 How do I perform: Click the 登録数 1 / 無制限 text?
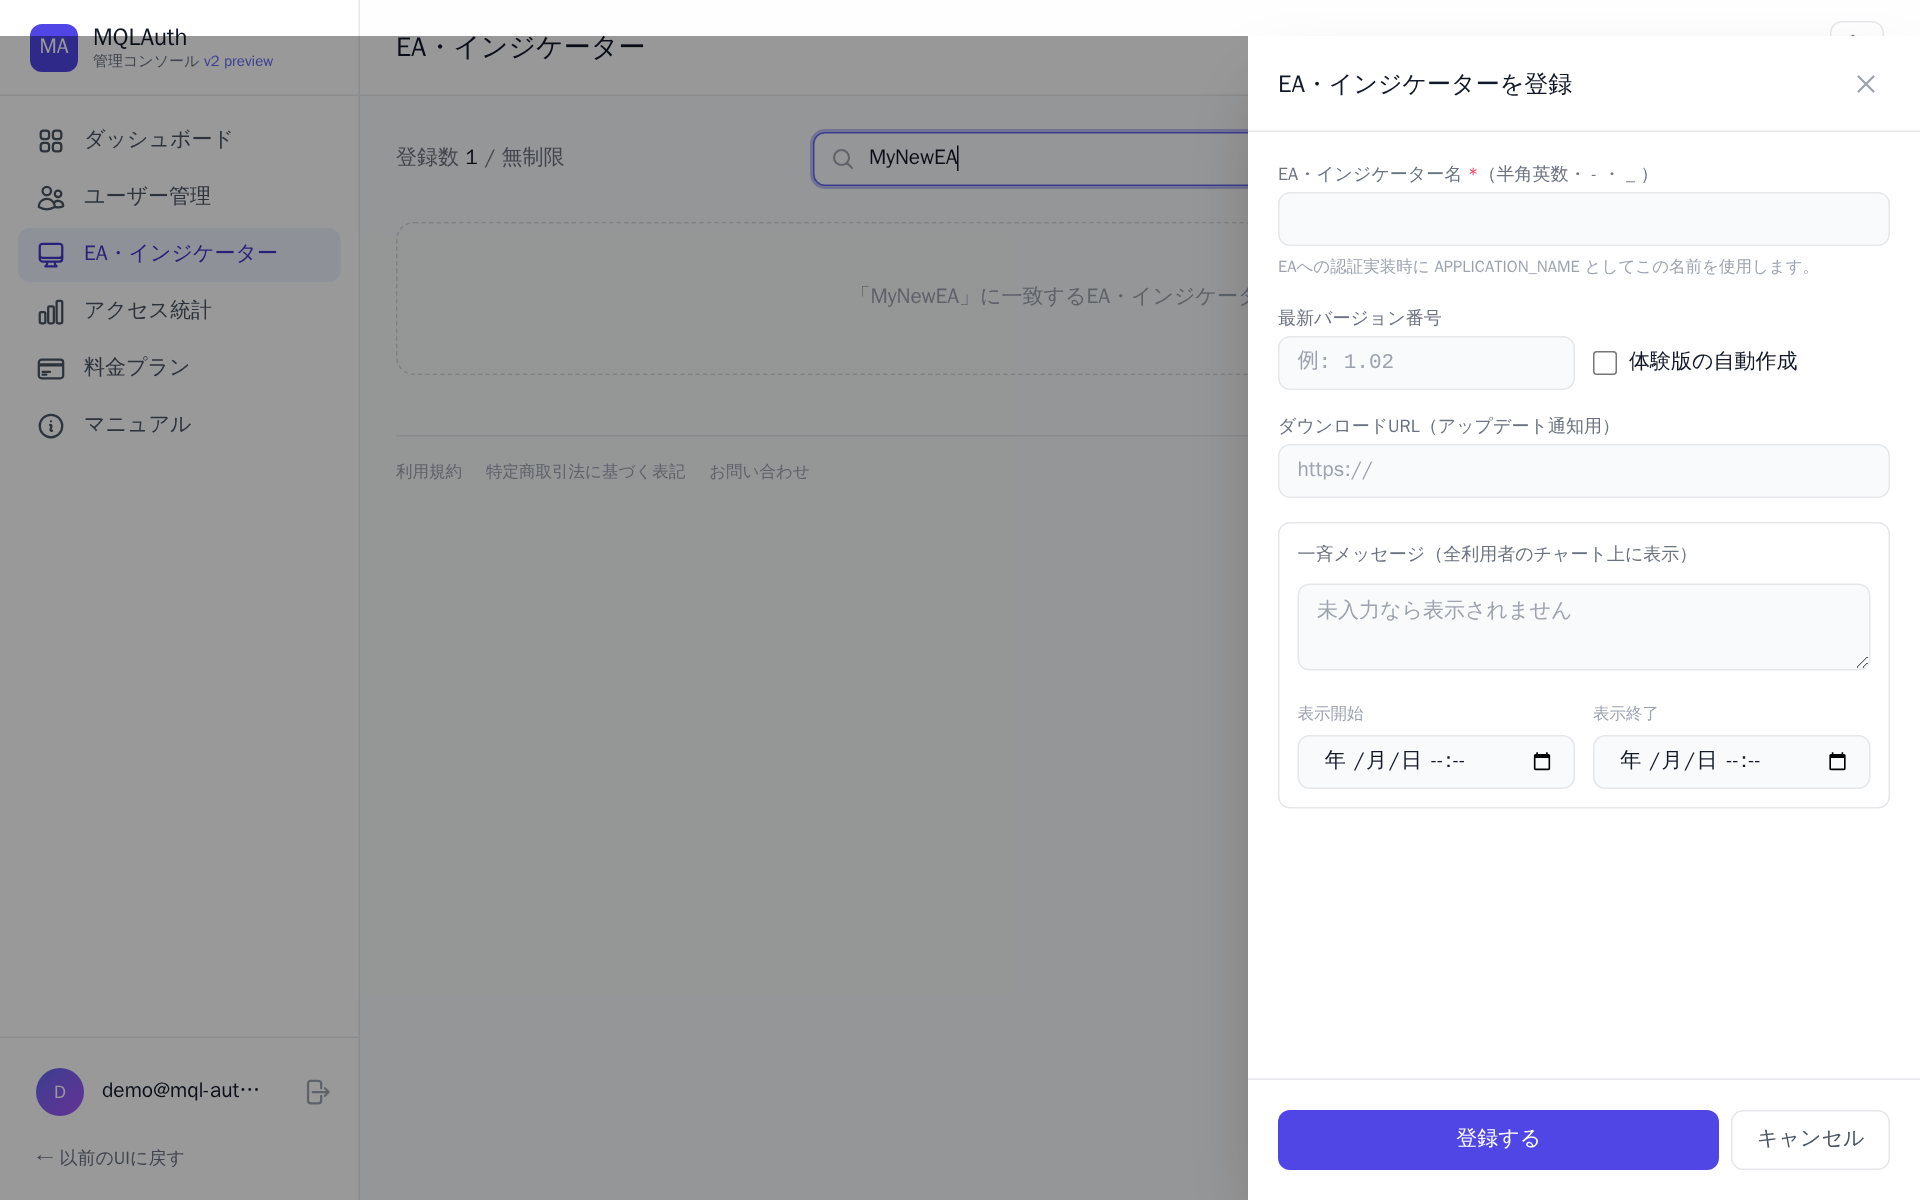[480, 157]
